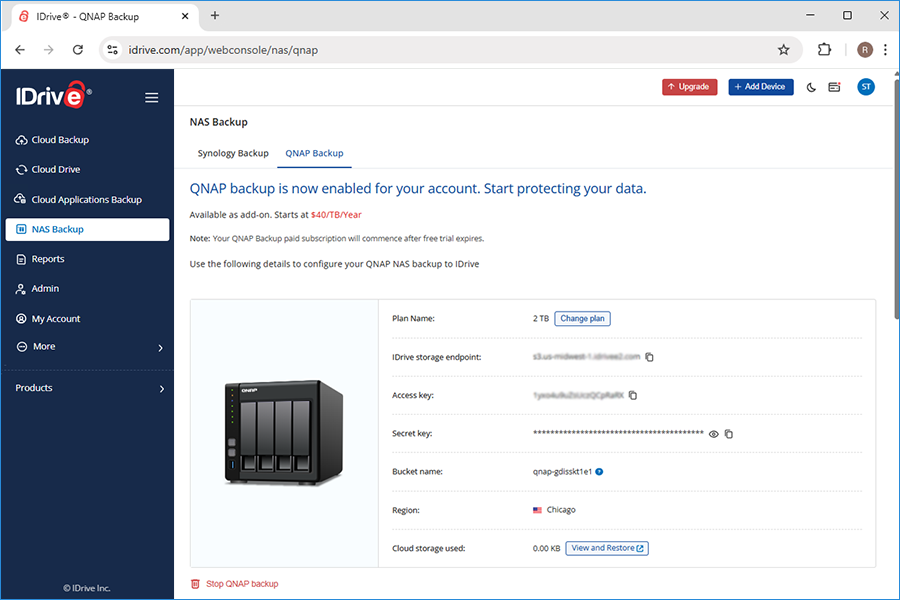
Task: Click the View and Restore button
Action: (607, 548)
